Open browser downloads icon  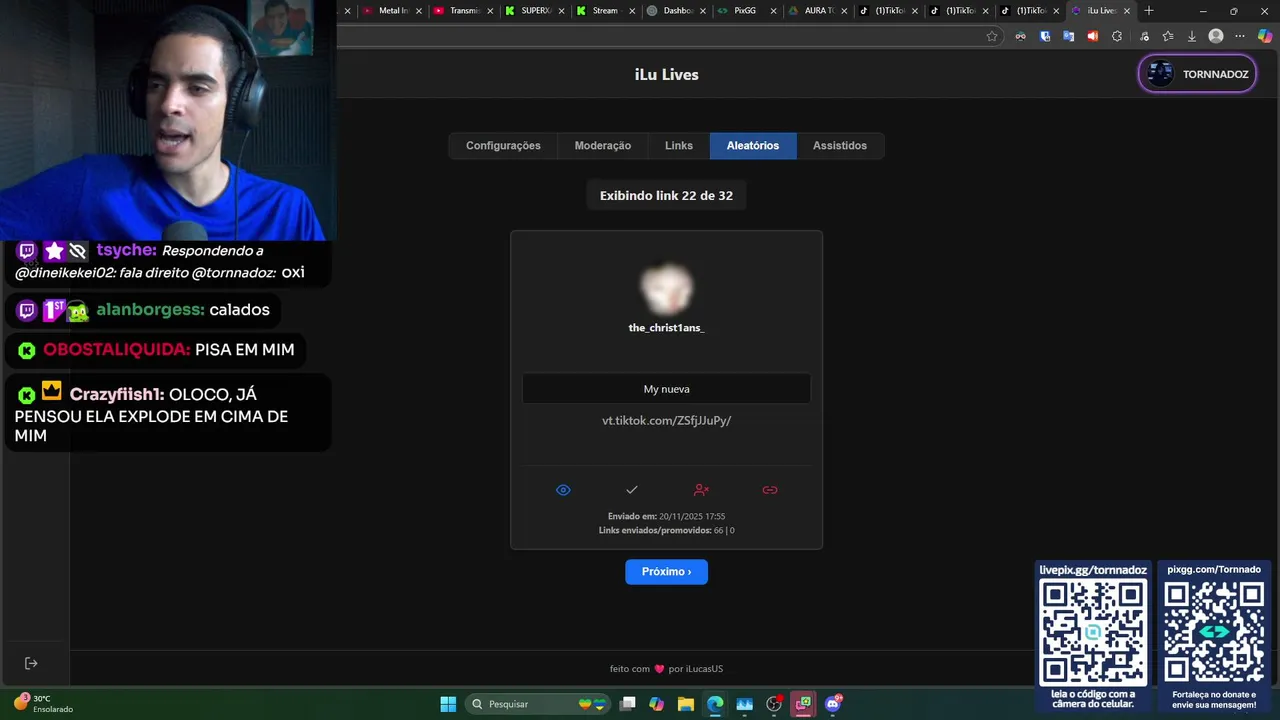[1192, 36]
